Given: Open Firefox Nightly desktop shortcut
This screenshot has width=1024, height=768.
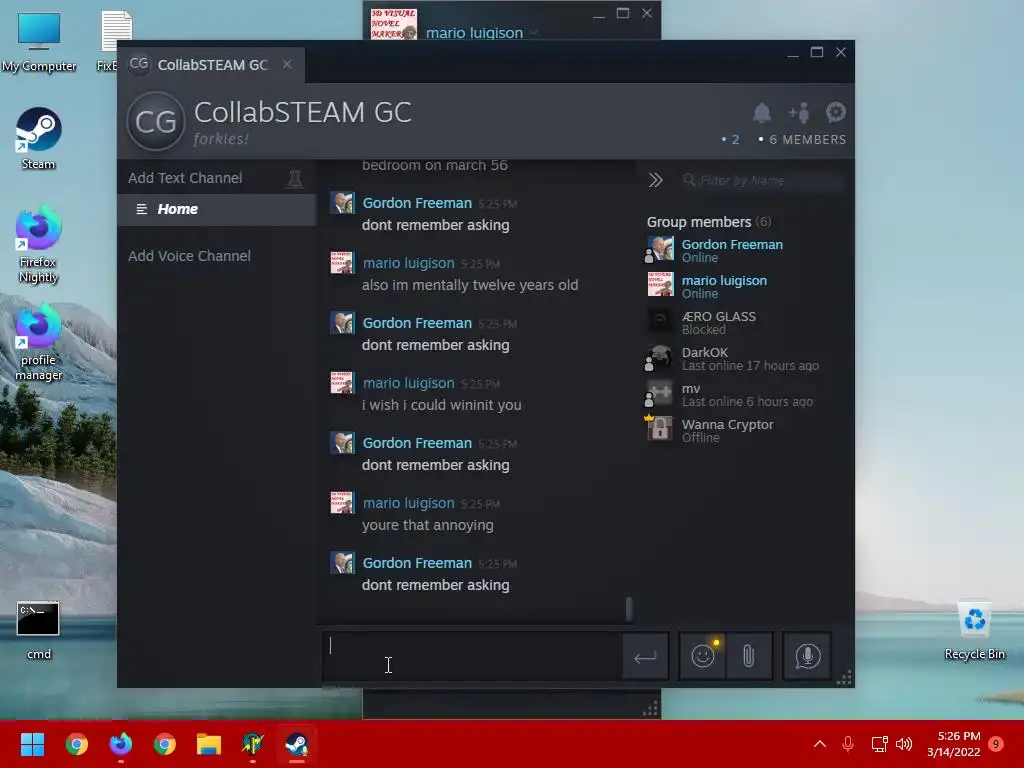Looking at the screenshot, I should coord(39,245).
